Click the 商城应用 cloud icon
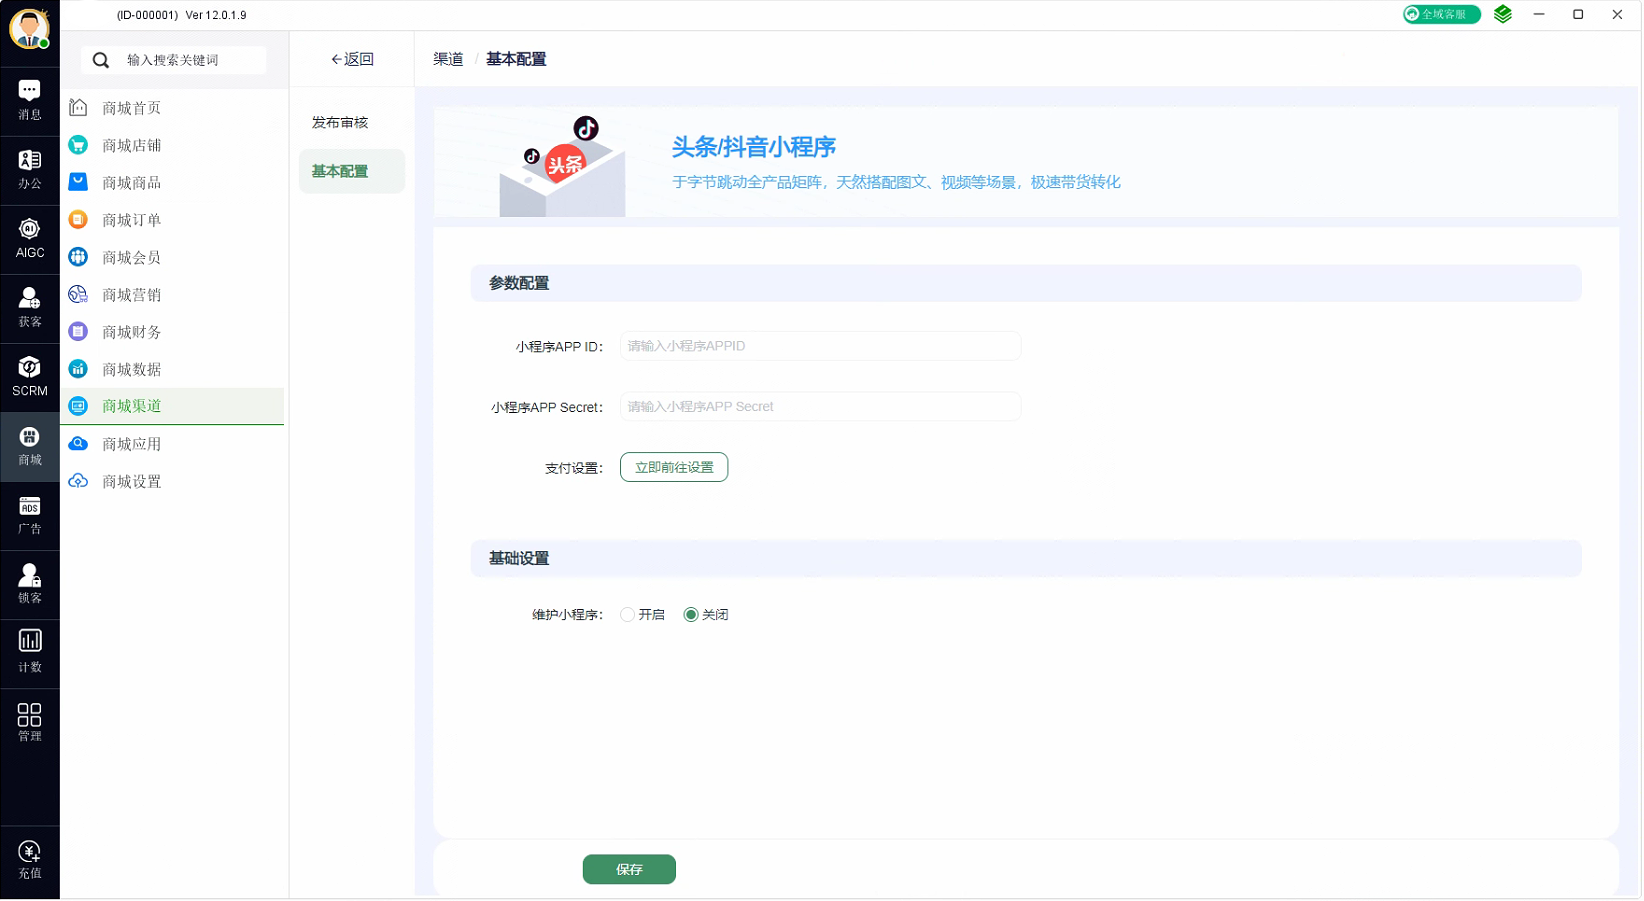The width and height of the screenshot is (1644, 901). 78,443
